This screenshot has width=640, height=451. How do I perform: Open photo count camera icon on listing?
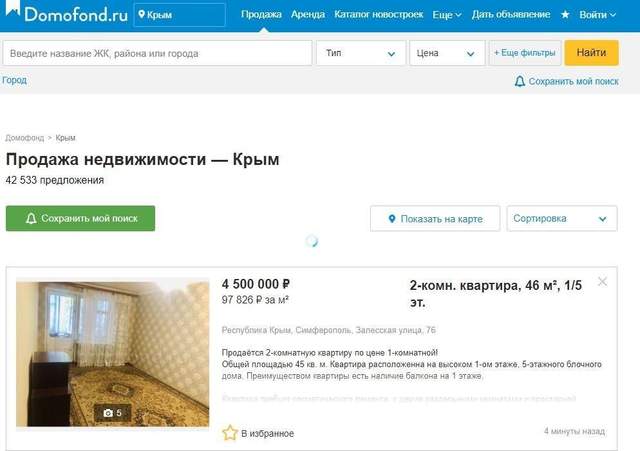pos(108,413)
